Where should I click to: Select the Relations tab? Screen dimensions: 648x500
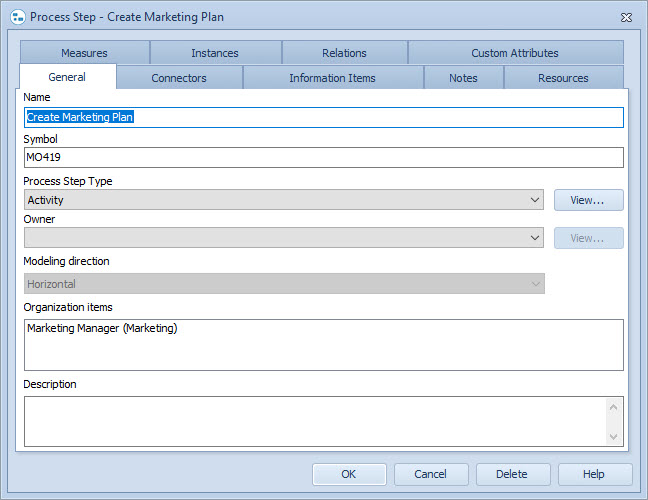[x=344, y=53]
